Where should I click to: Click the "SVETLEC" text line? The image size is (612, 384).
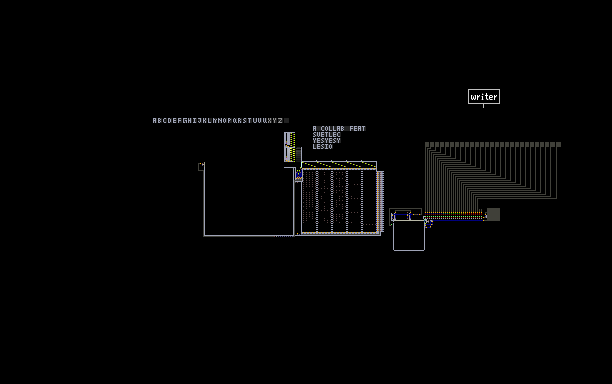(327, 135)
